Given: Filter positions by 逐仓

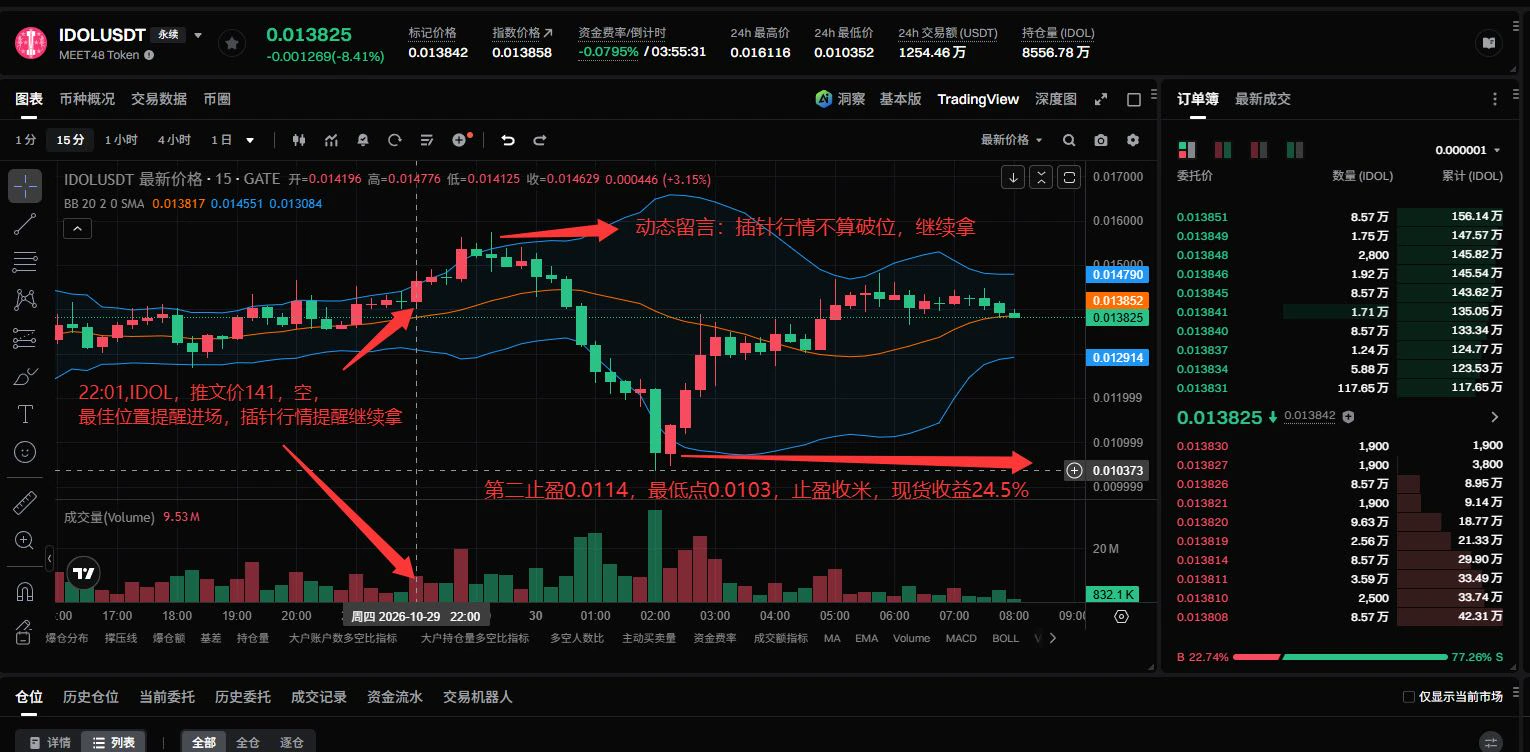Looking at the screenshot, I should (292, 742).
